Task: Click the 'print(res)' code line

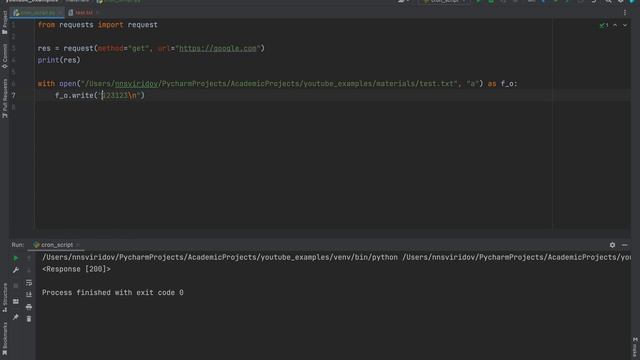Action: click(x=59, y=60)
